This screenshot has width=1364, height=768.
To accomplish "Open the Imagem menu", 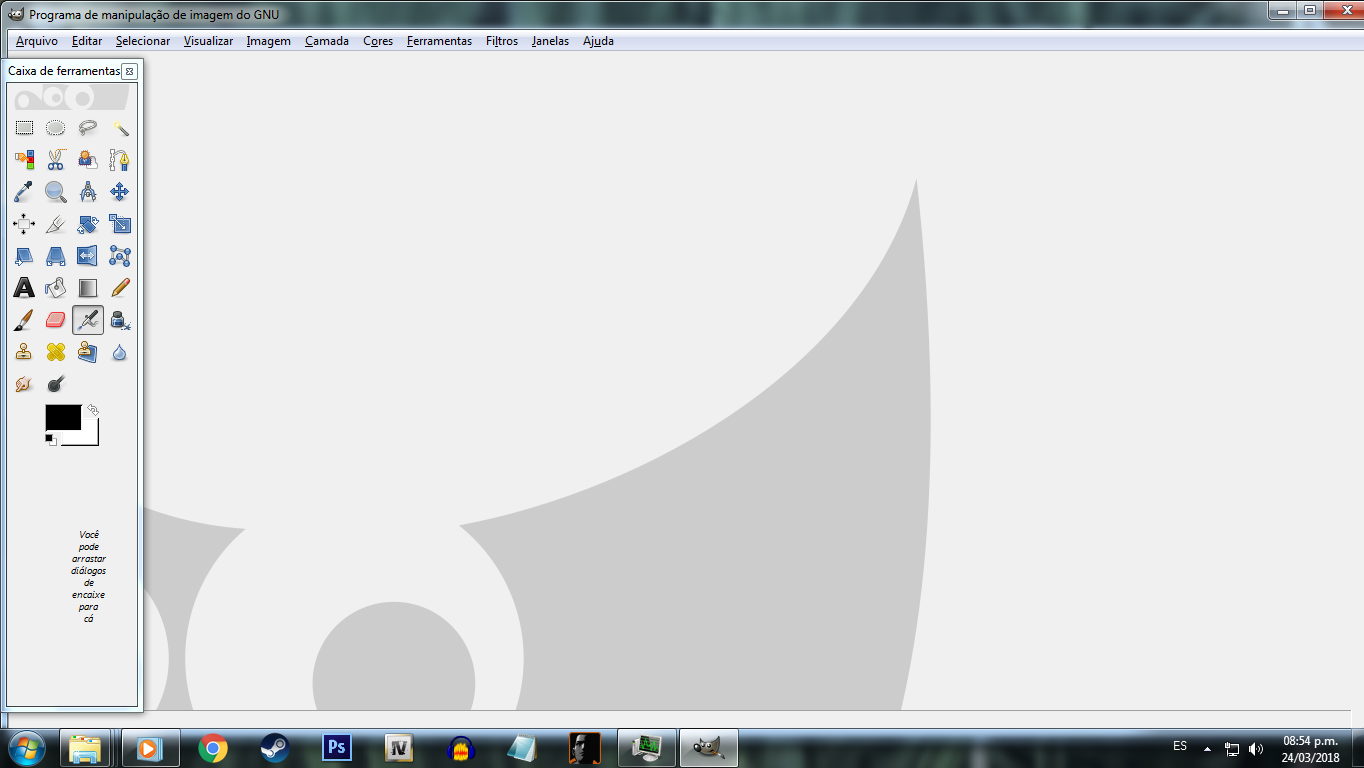I will pos(269,41).
